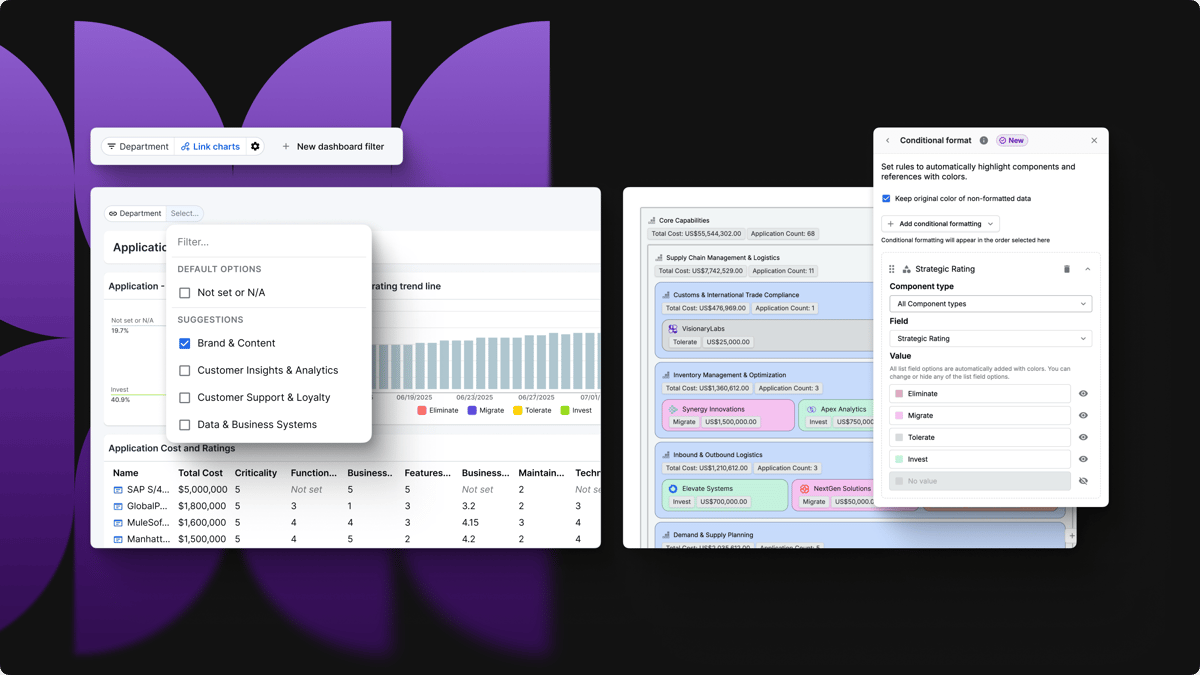Click the Core Capabilities chart icon
1200x675 pixels.
[654, 220]
